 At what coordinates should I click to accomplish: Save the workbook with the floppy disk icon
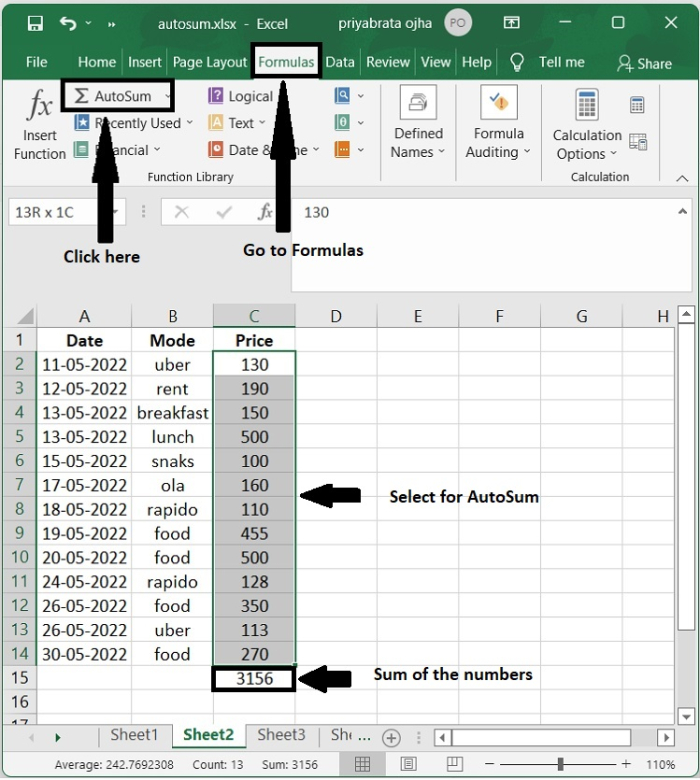click(35, 23)
